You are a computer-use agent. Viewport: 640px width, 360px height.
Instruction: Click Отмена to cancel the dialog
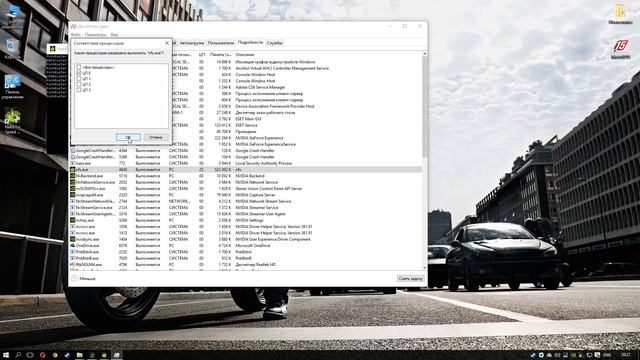(156, 137)
